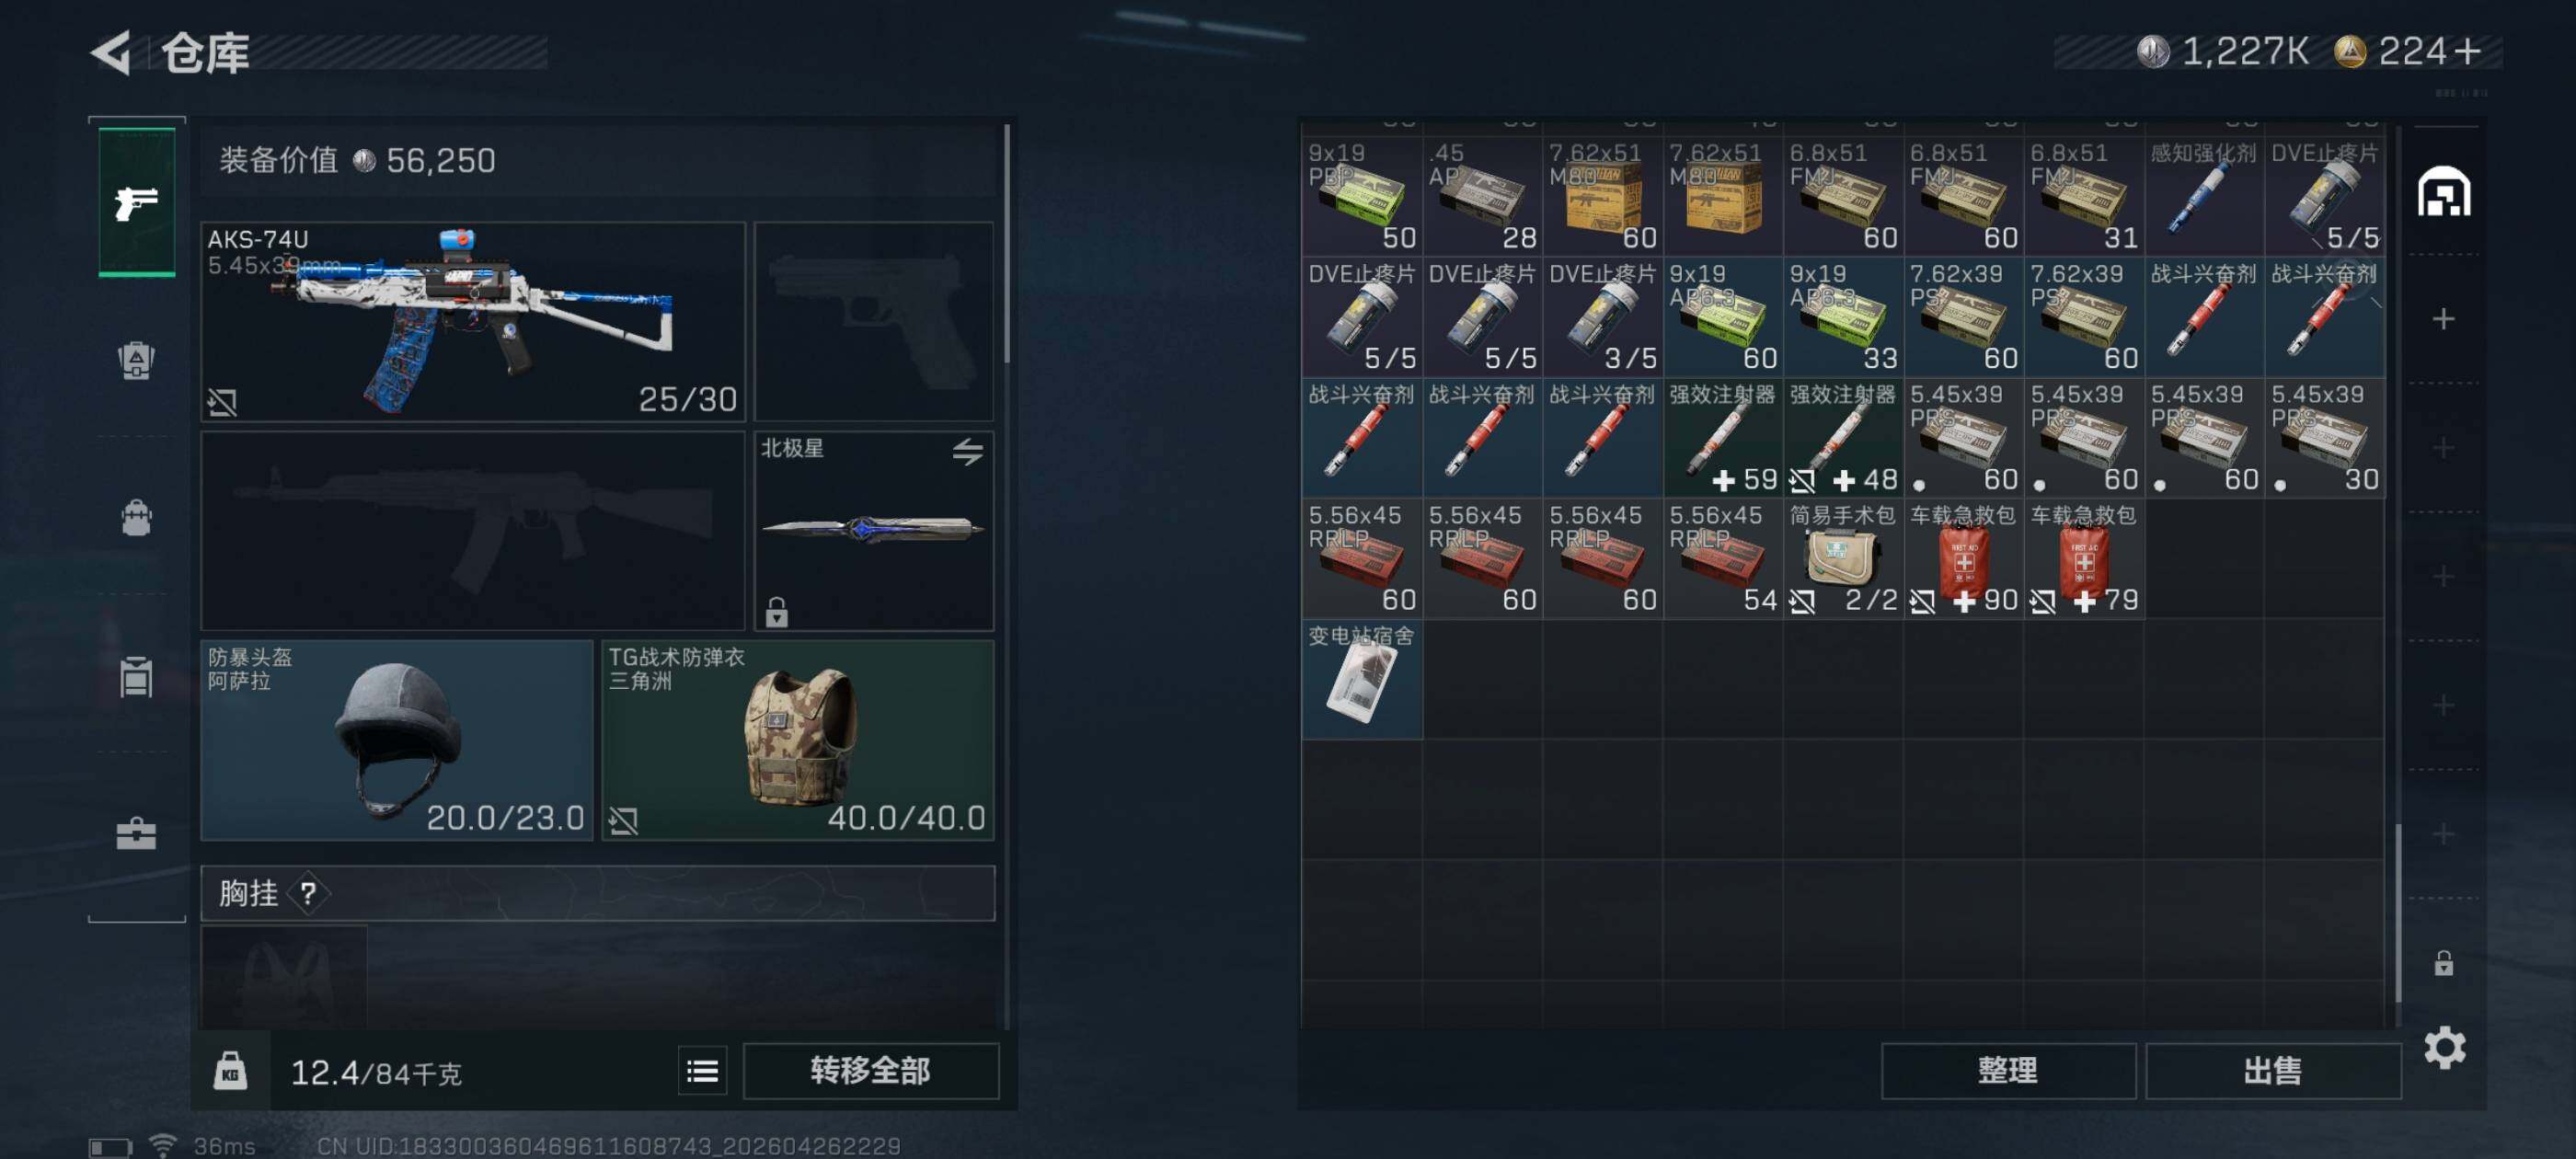The width and height of the screenshot is (2576, 1159).
Task: Open the briefcase category in sidebar
Action: coord(137,833)
